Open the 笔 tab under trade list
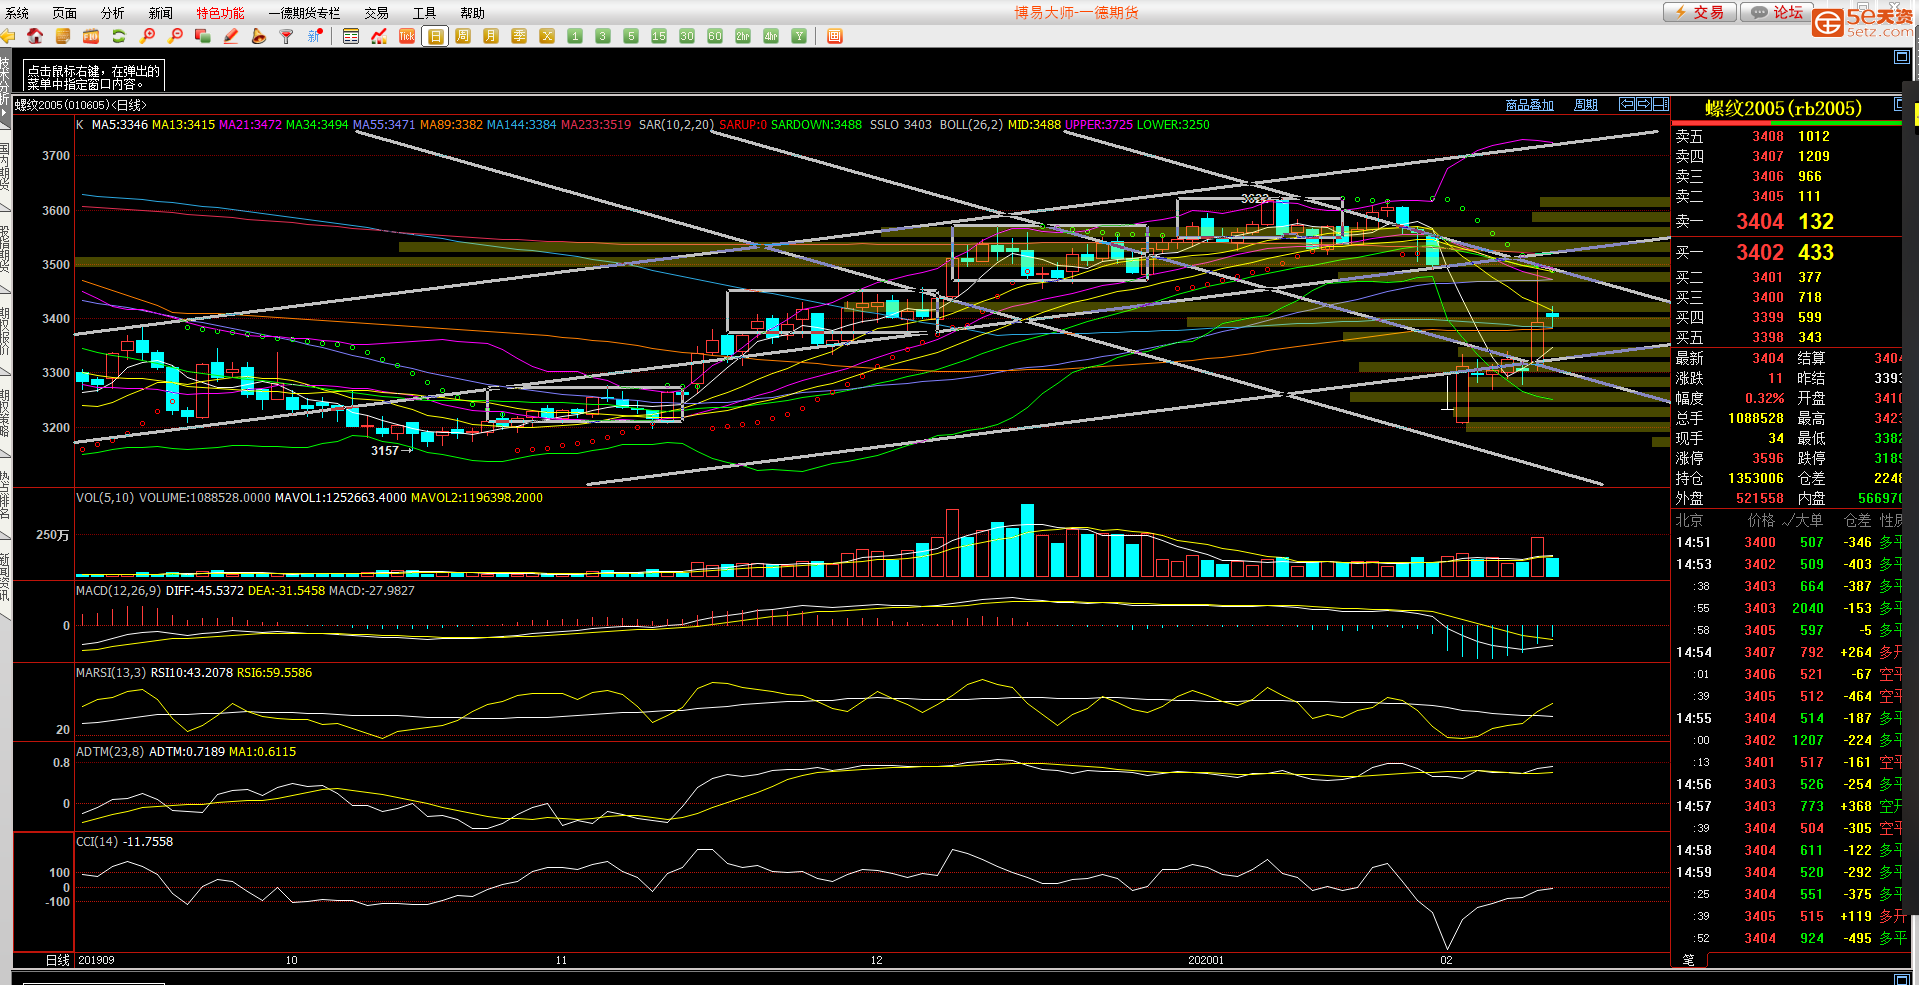The width and height of the screenshot is (1919, 985). 1689,960
